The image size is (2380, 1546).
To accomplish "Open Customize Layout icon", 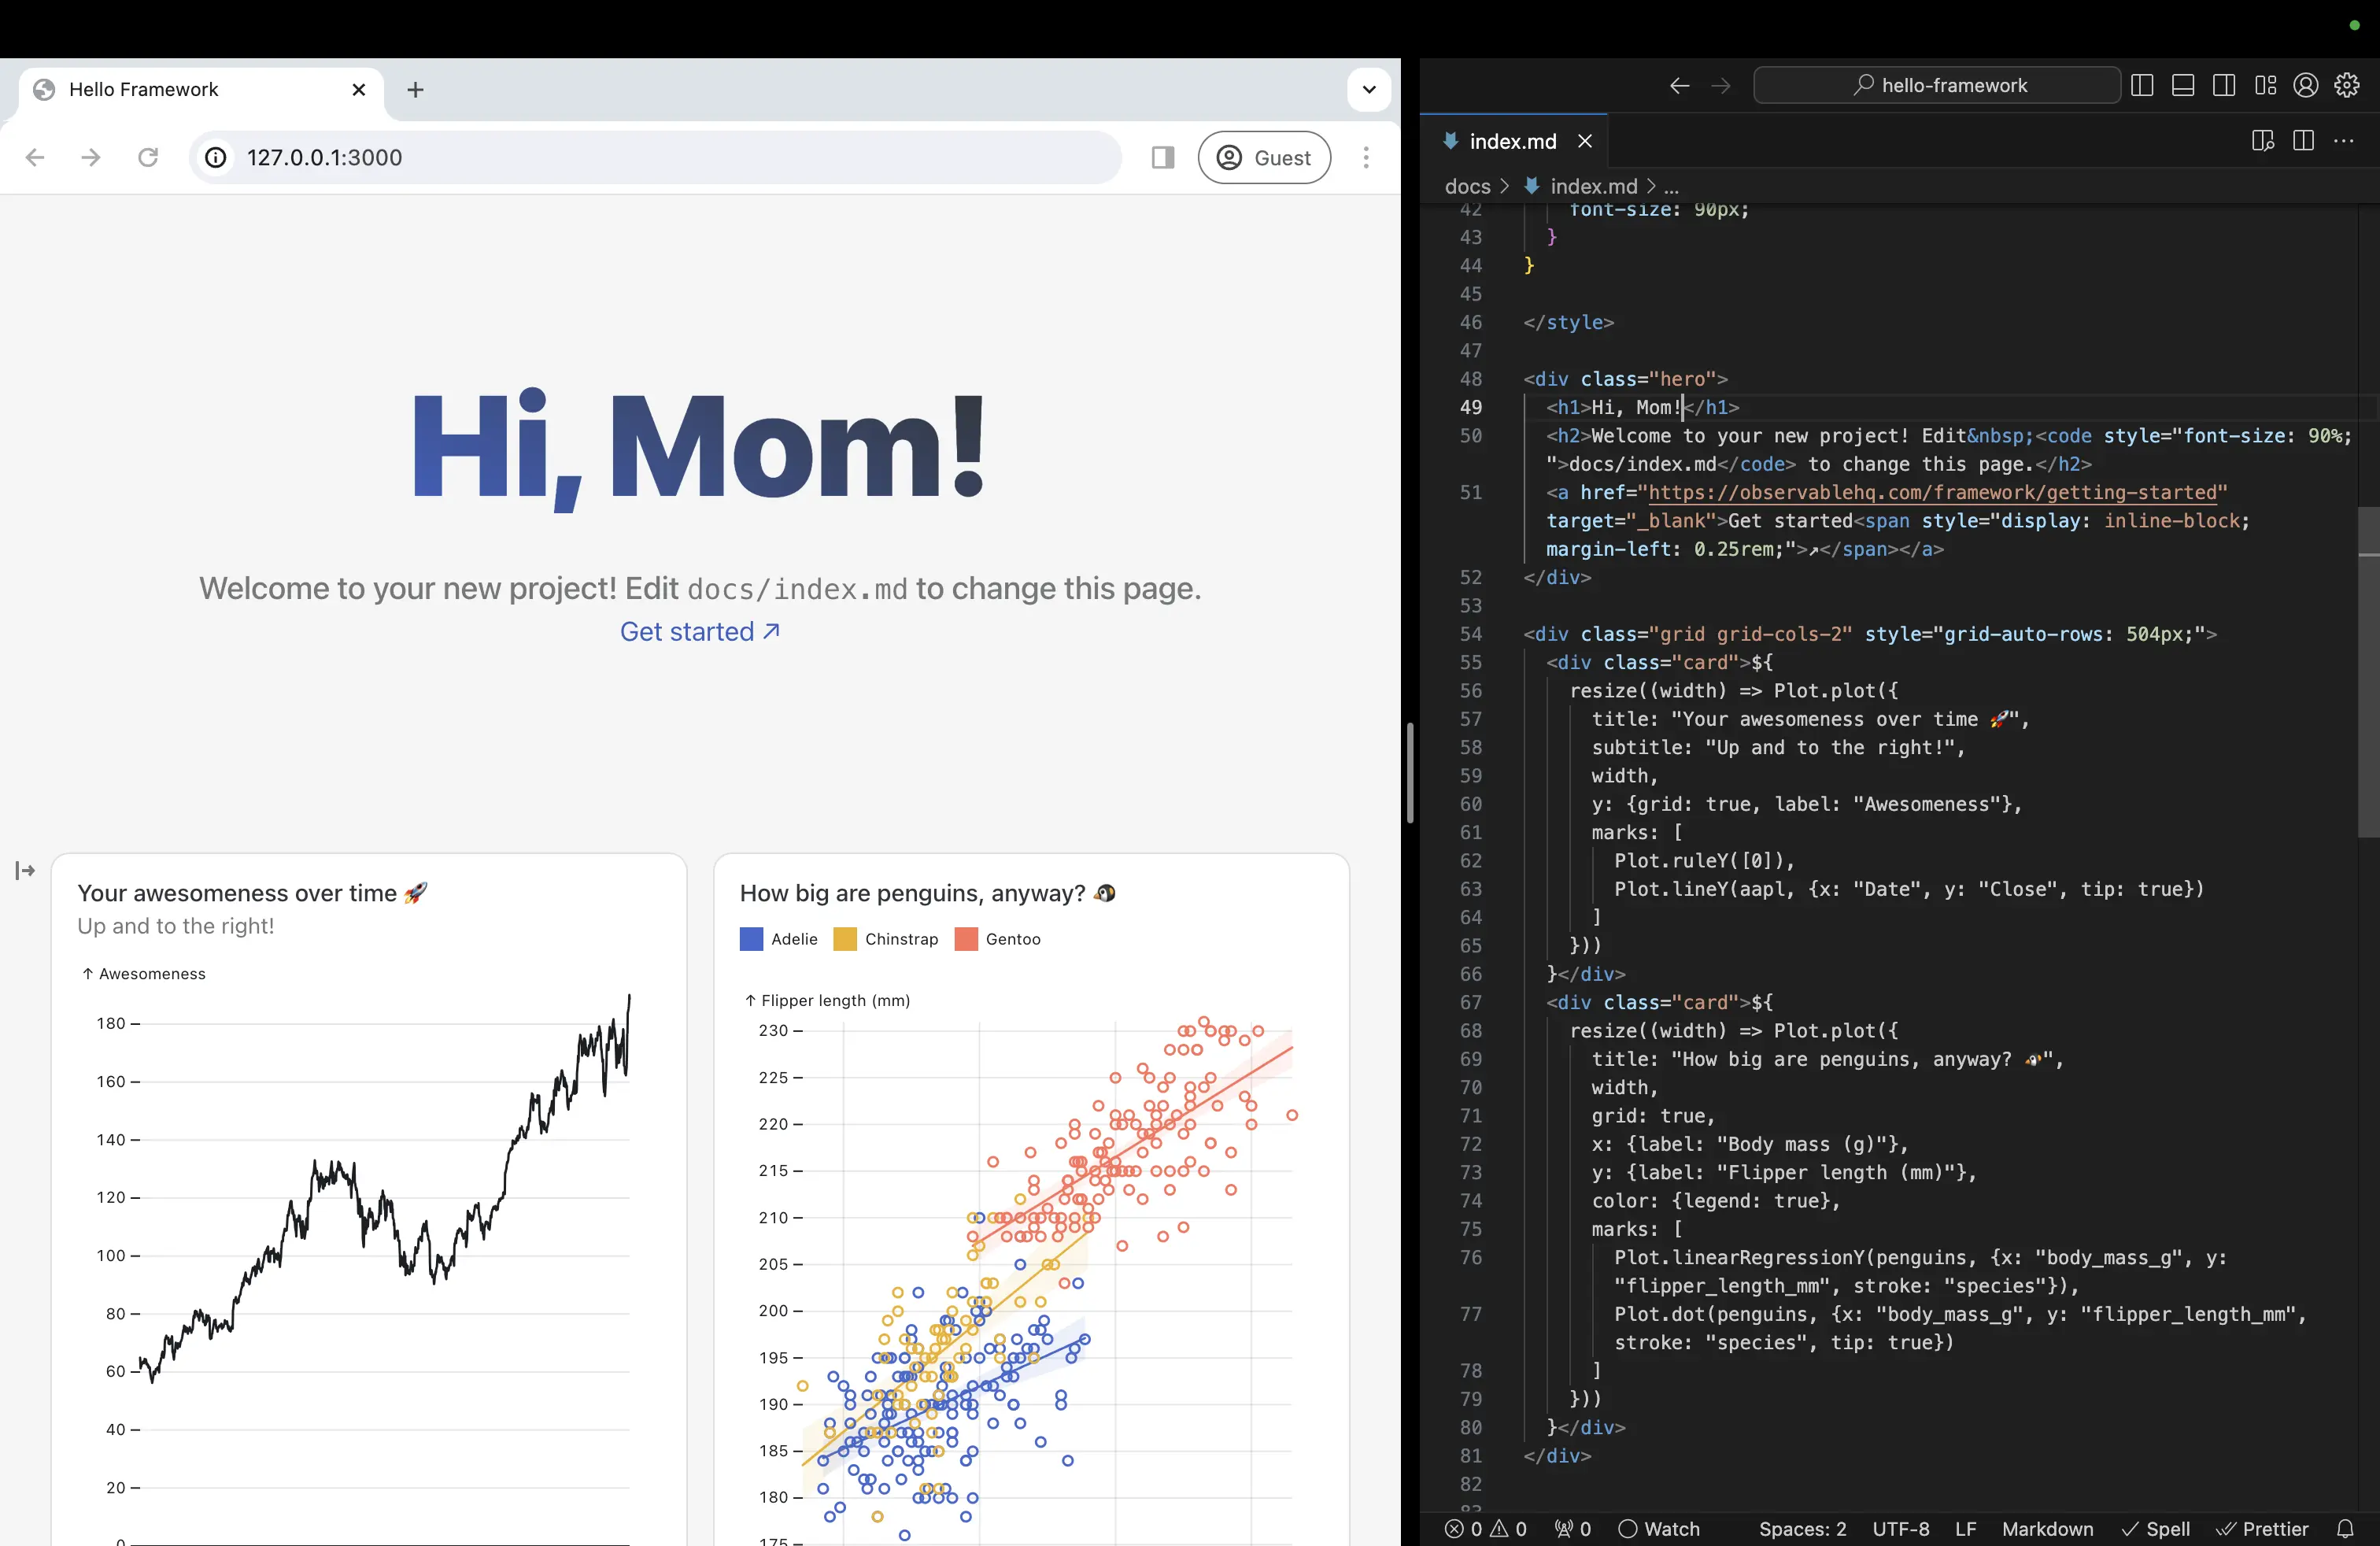I will (2265, 86).
